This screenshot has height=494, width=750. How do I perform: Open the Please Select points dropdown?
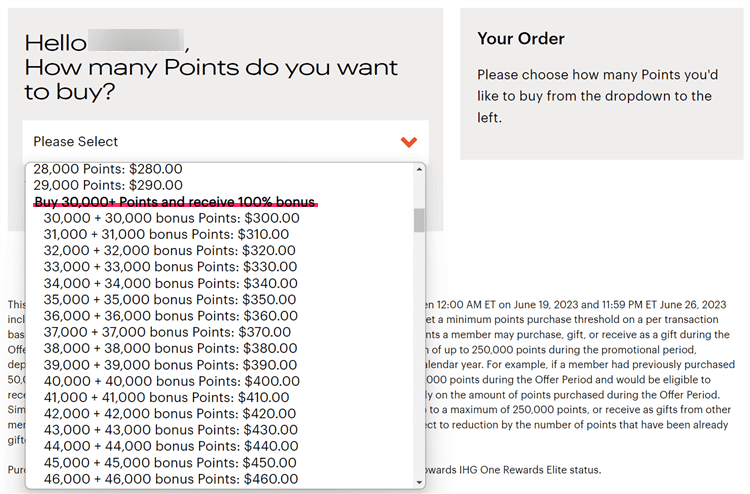coord(225,142)
